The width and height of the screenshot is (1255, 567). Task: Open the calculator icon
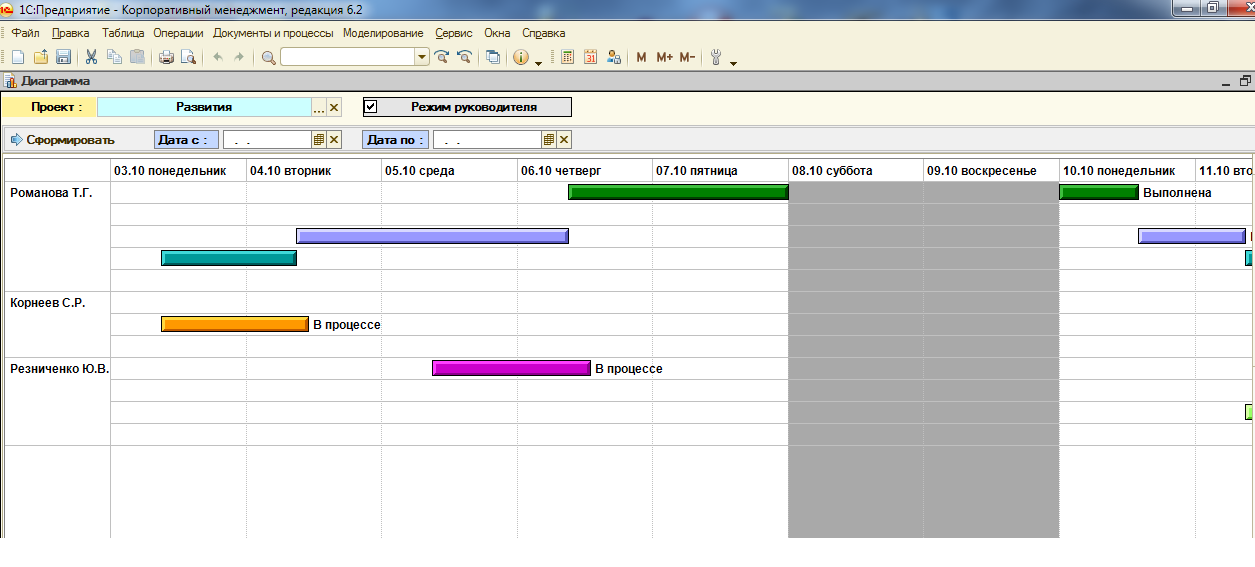coord(568,57)
